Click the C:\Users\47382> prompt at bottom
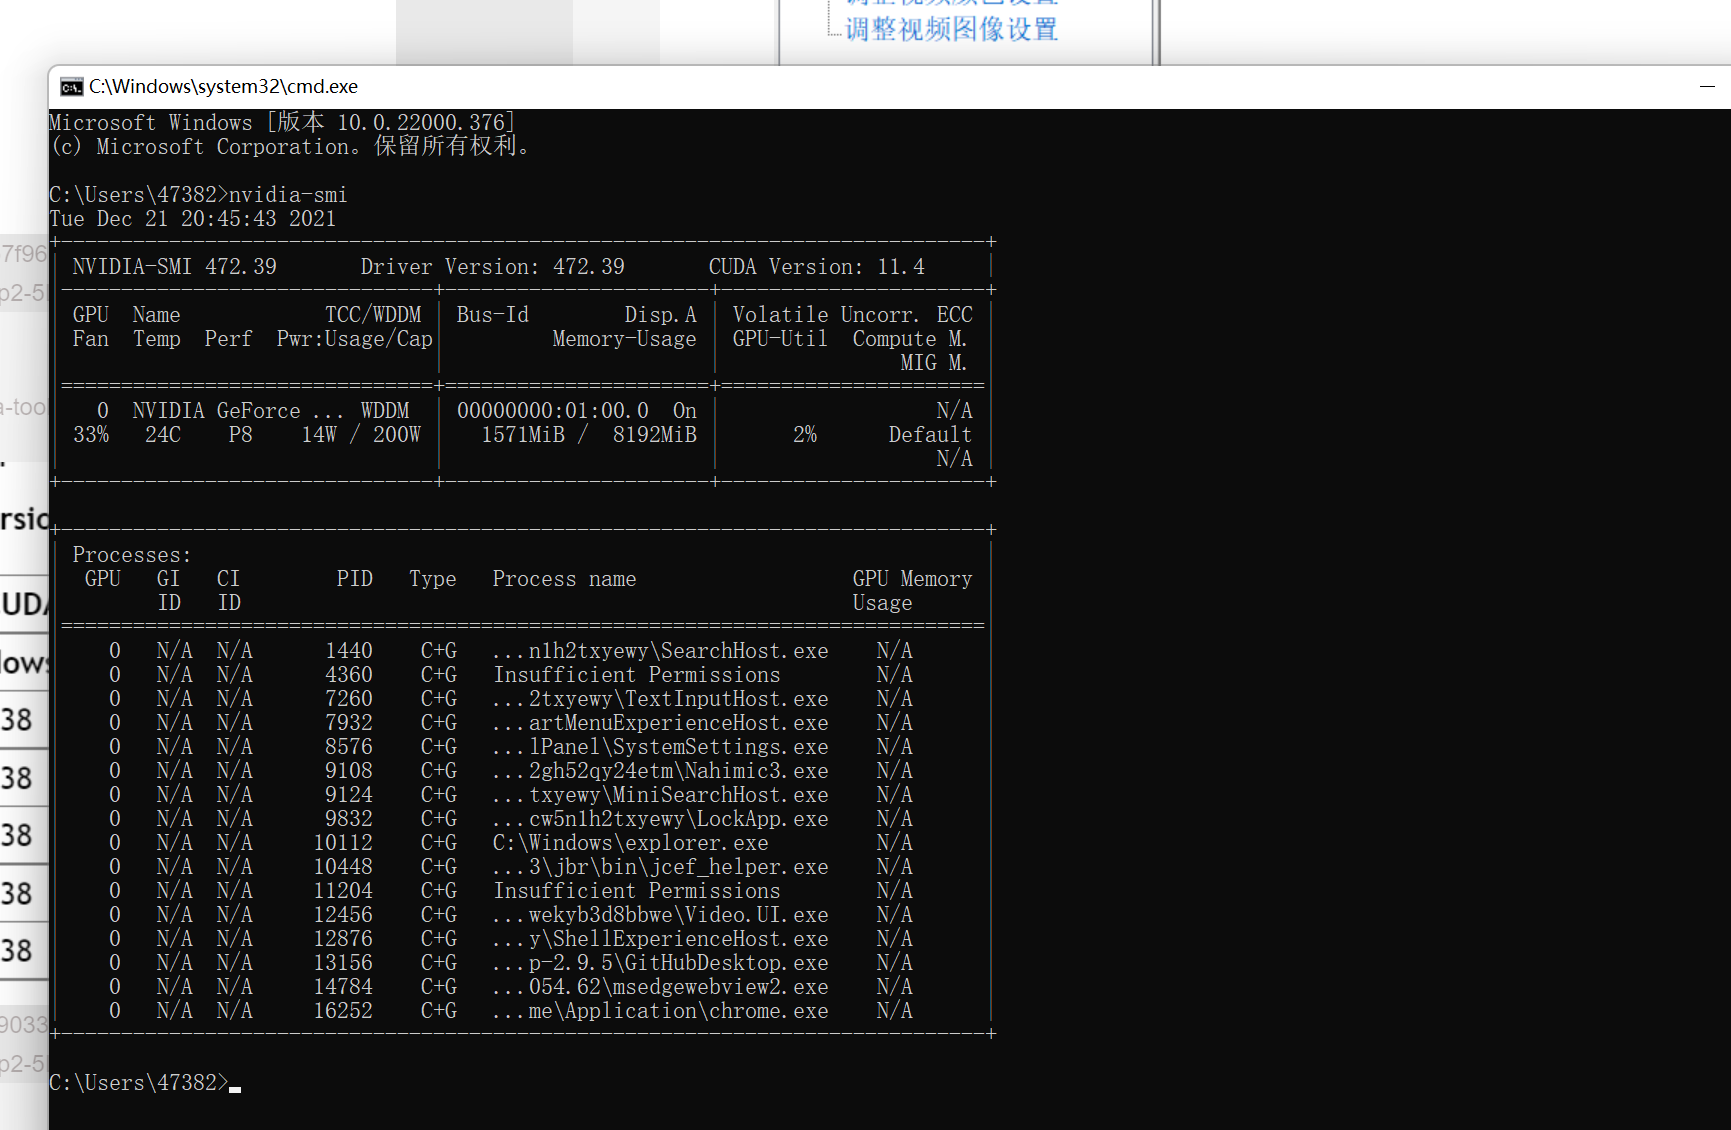 coord(139,1083)
